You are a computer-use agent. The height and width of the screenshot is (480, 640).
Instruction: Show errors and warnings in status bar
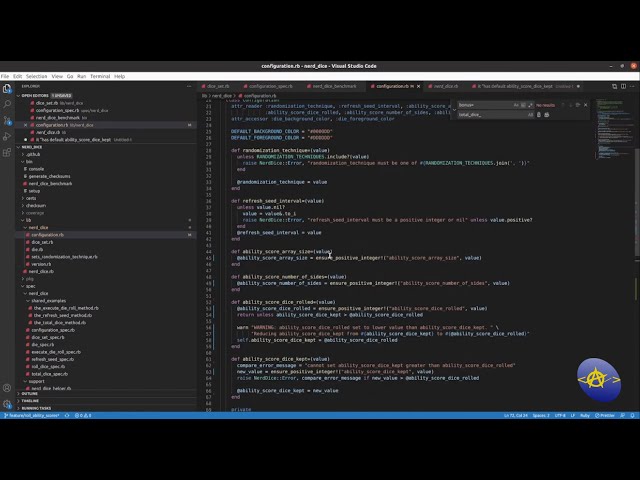pos(83,415)
